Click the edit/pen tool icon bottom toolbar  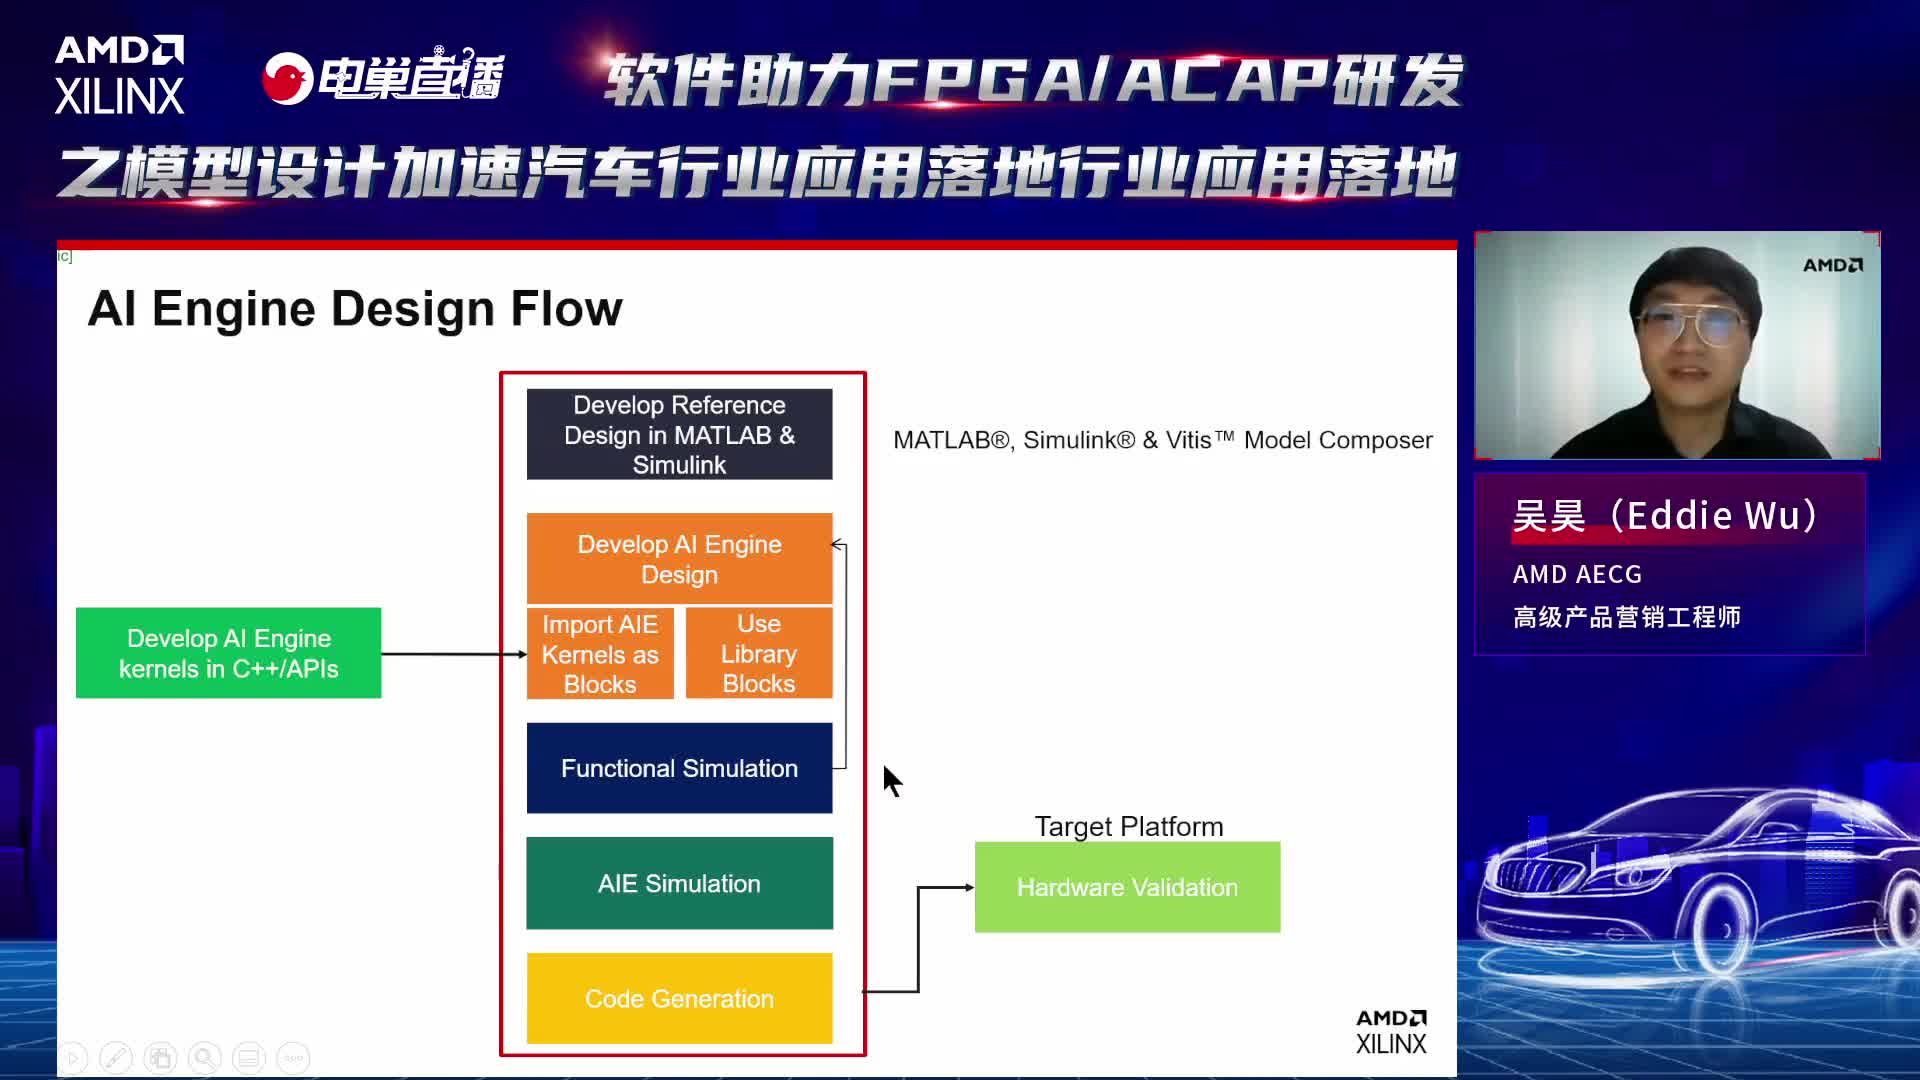(x=117, y=1056)
